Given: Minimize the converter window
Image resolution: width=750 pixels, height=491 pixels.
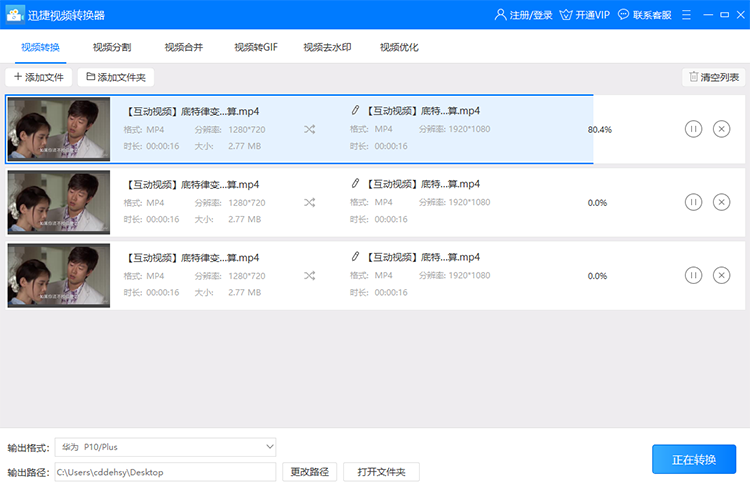Looking at the screenshot, I should (708, 15).
